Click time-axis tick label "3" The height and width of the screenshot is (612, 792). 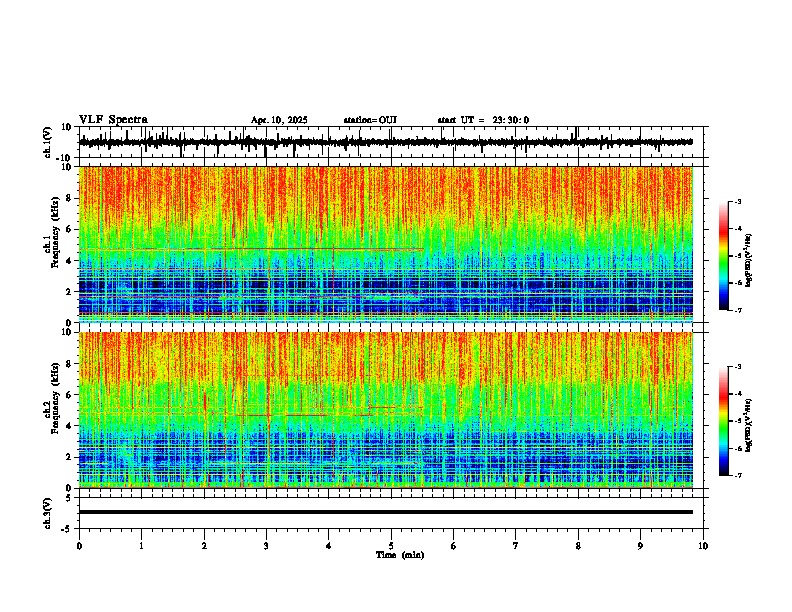point(266,546)
